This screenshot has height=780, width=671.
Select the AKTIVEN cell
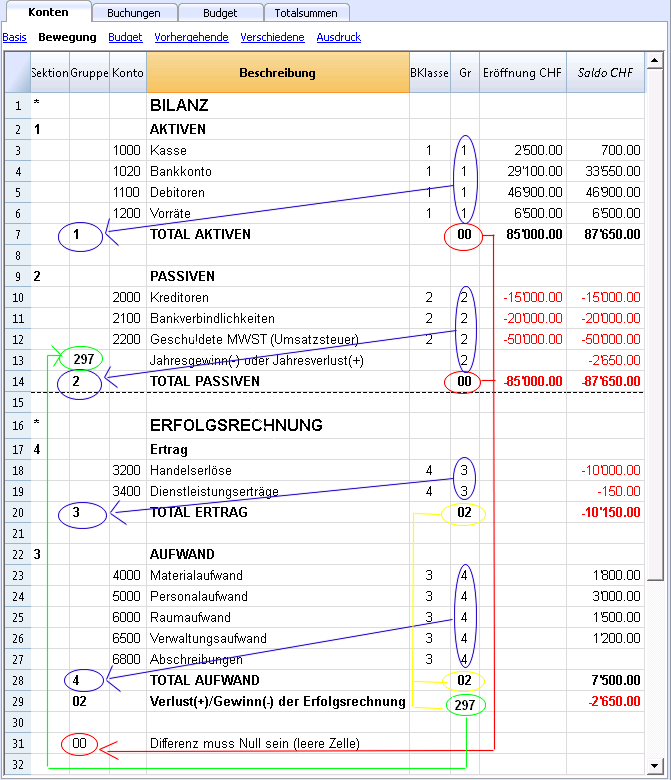point(278,129)
